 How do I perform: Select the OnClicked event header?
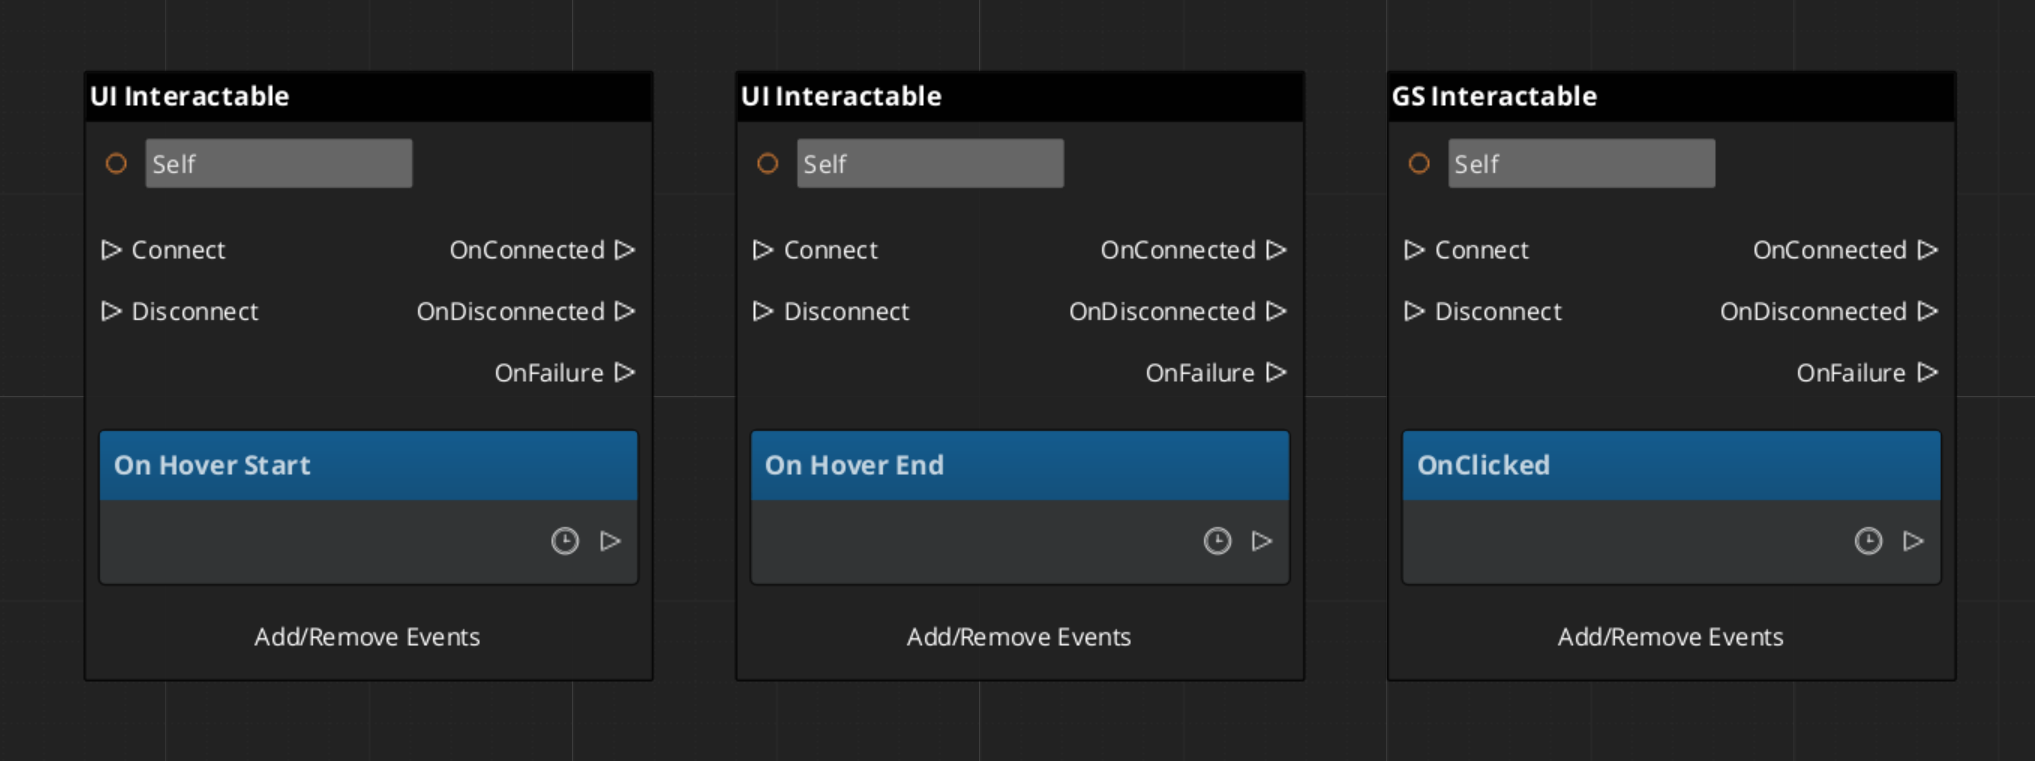1670,465
